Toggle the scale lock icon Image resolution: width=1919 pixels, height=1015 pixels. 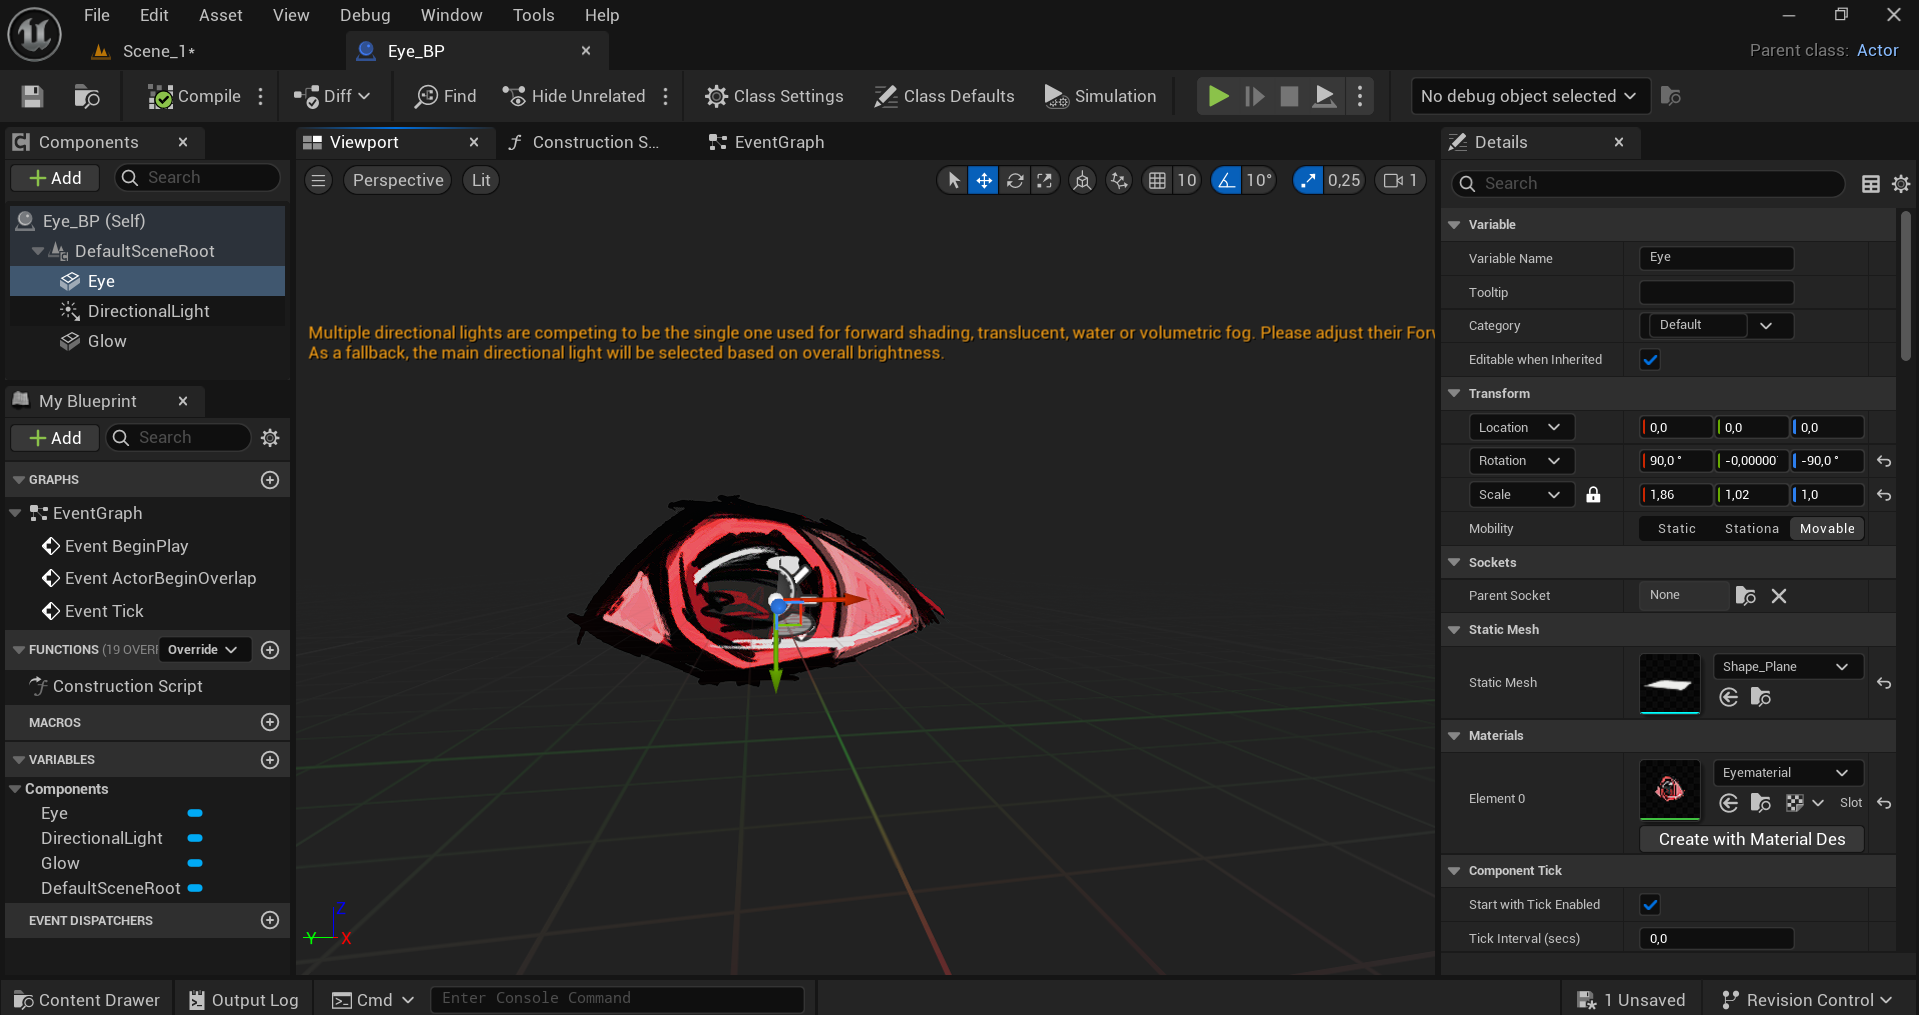click(1593, 495)
